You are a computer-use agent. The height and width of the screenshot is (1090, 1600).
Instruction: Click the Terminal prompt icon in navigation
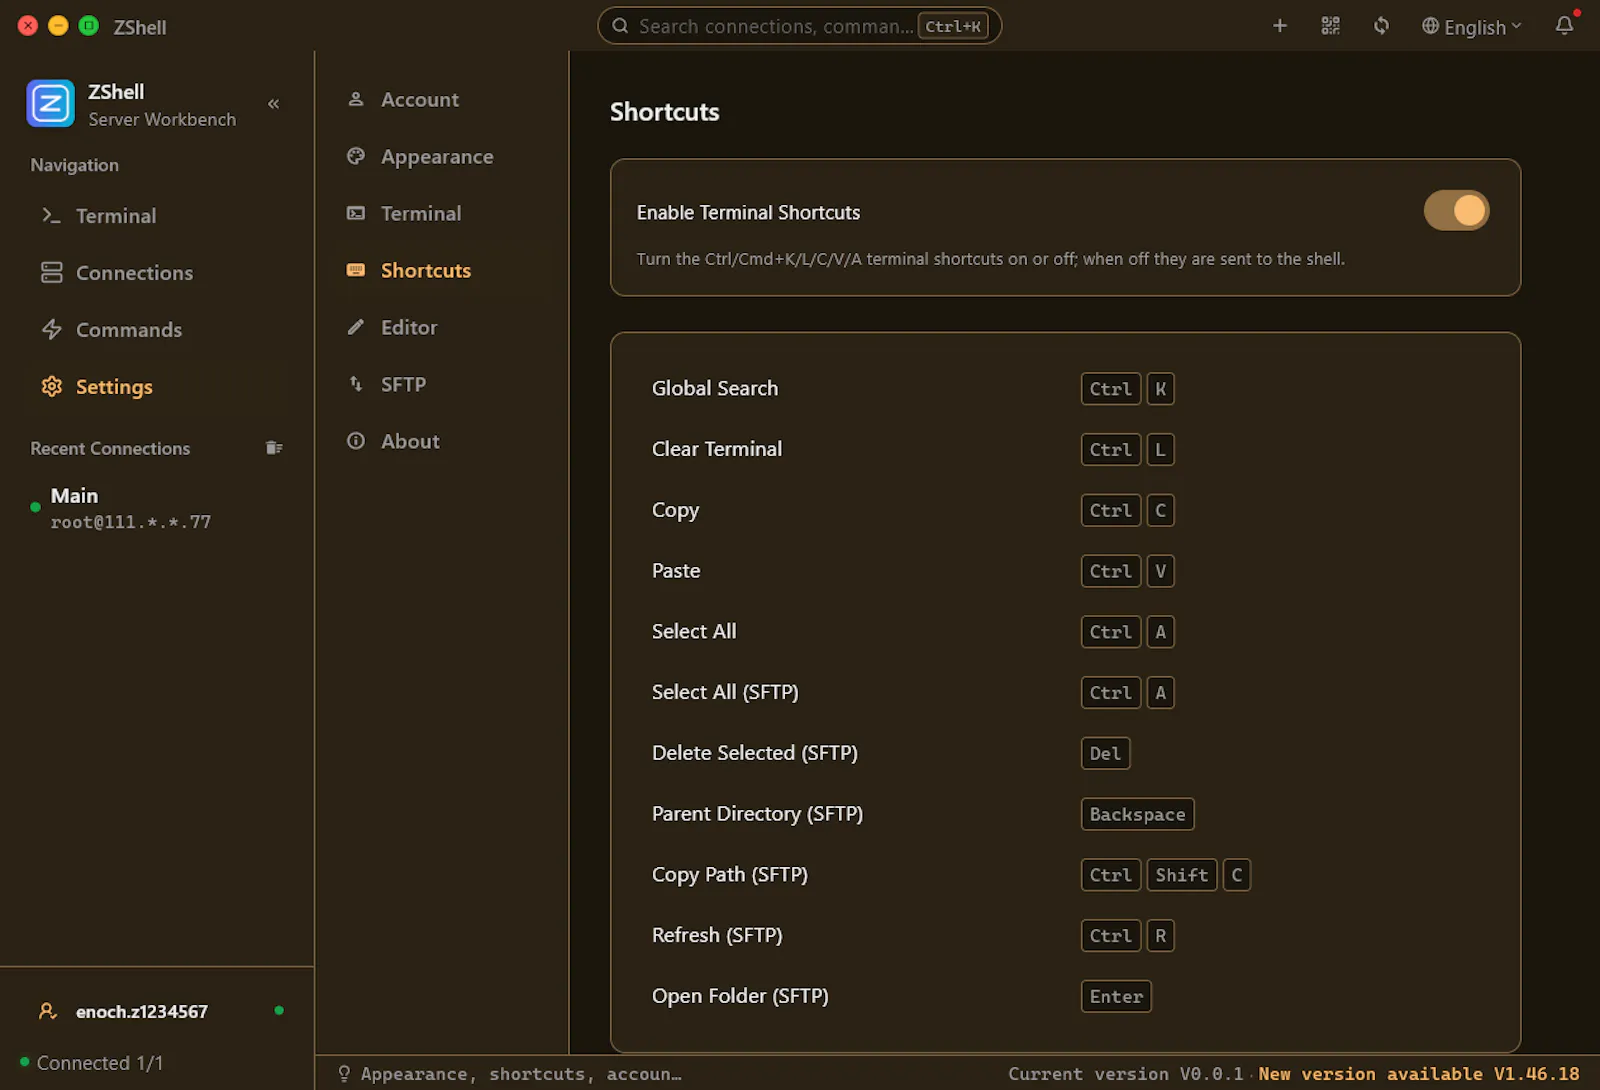coord(52,215)
